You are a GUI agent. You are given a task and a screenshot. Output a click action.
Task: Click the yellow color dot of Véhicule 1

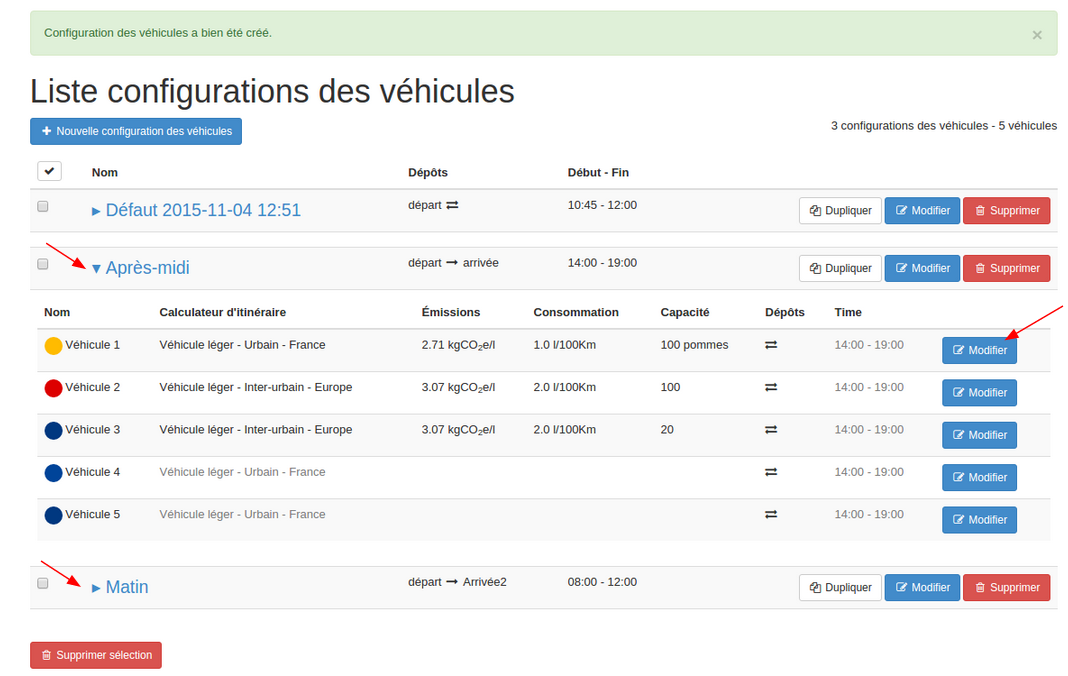(54, 346)
